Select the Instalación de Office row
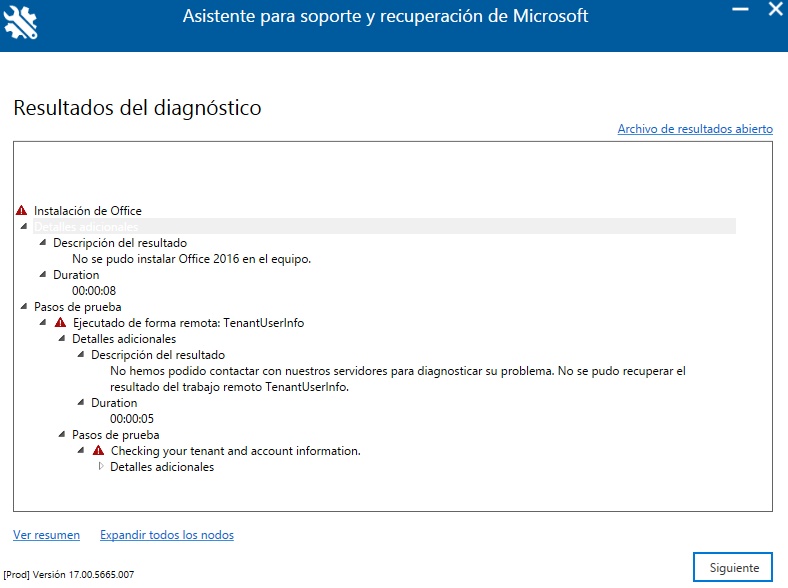This screenshot has height=588, width=788. tap(88, 211)
